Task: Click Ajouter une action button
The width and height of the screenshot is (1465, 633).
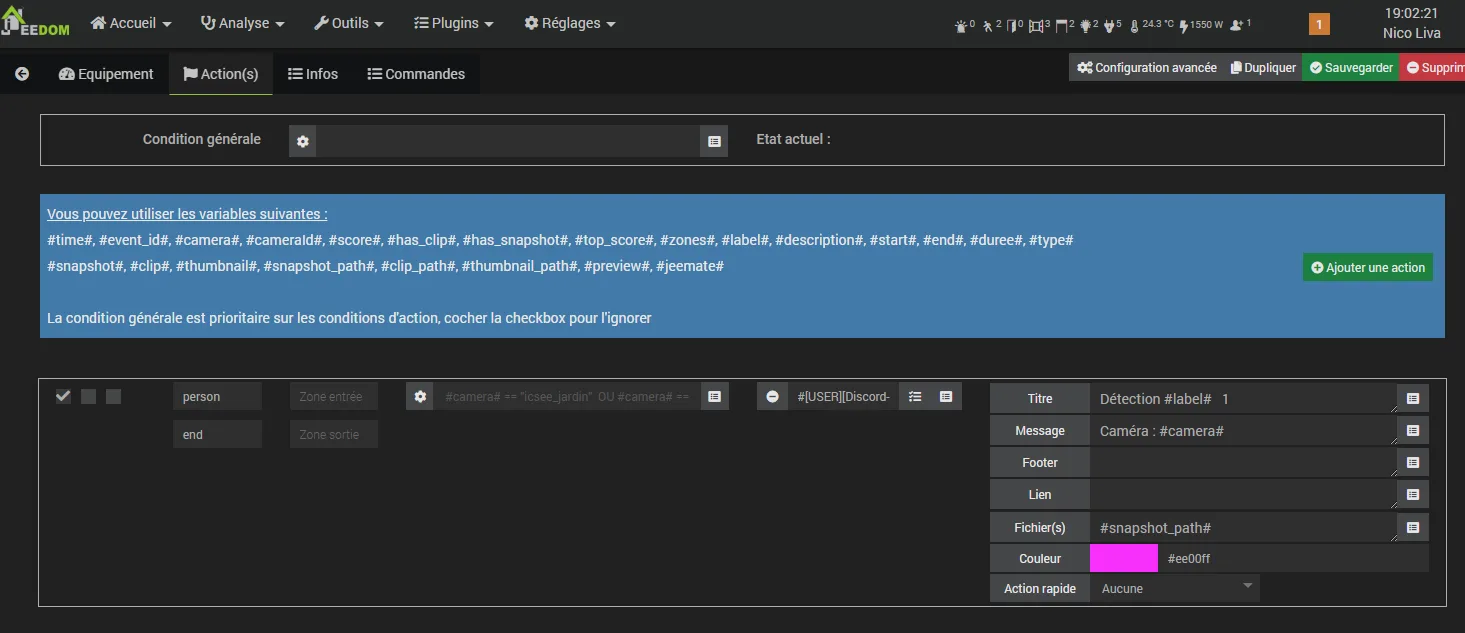Action: (1368, 267)
